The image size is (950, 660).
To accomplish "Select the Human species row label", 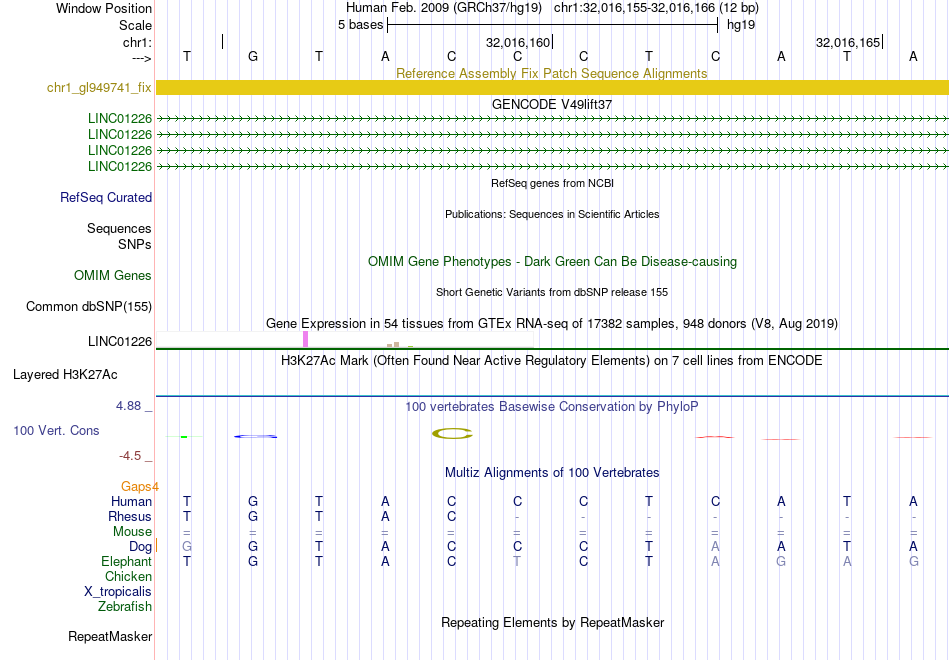I will coord(131,501).
